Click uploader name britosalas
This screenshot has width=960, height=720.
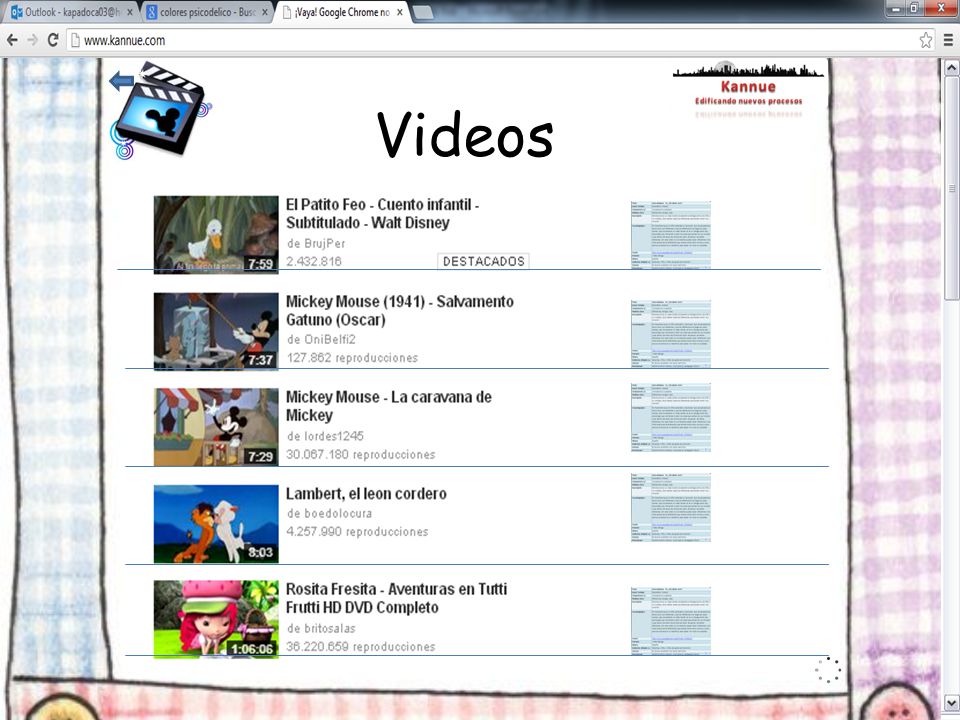(x=329, y=628)
